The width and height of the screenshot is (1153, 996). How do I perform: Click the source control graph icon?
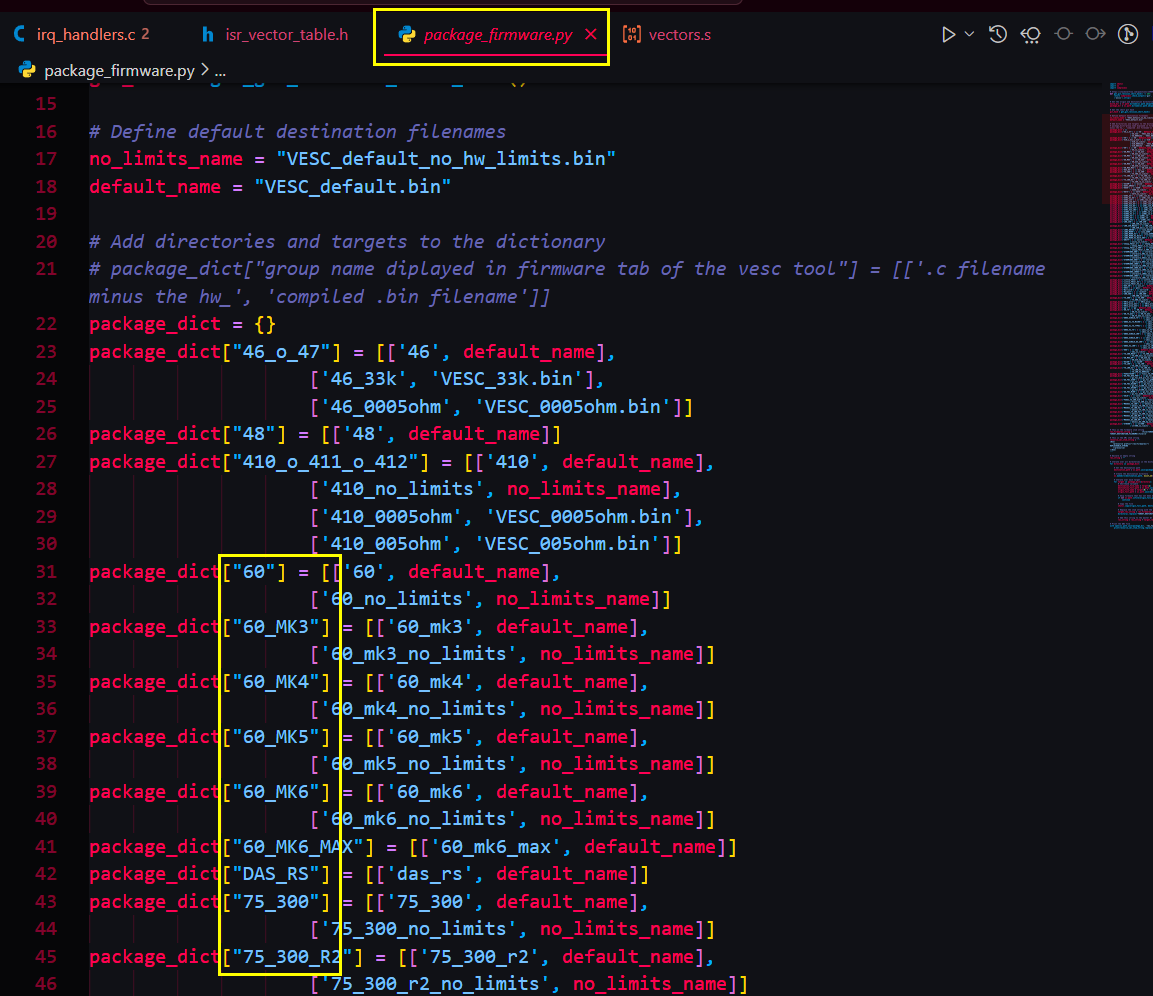coord(1128,35)
